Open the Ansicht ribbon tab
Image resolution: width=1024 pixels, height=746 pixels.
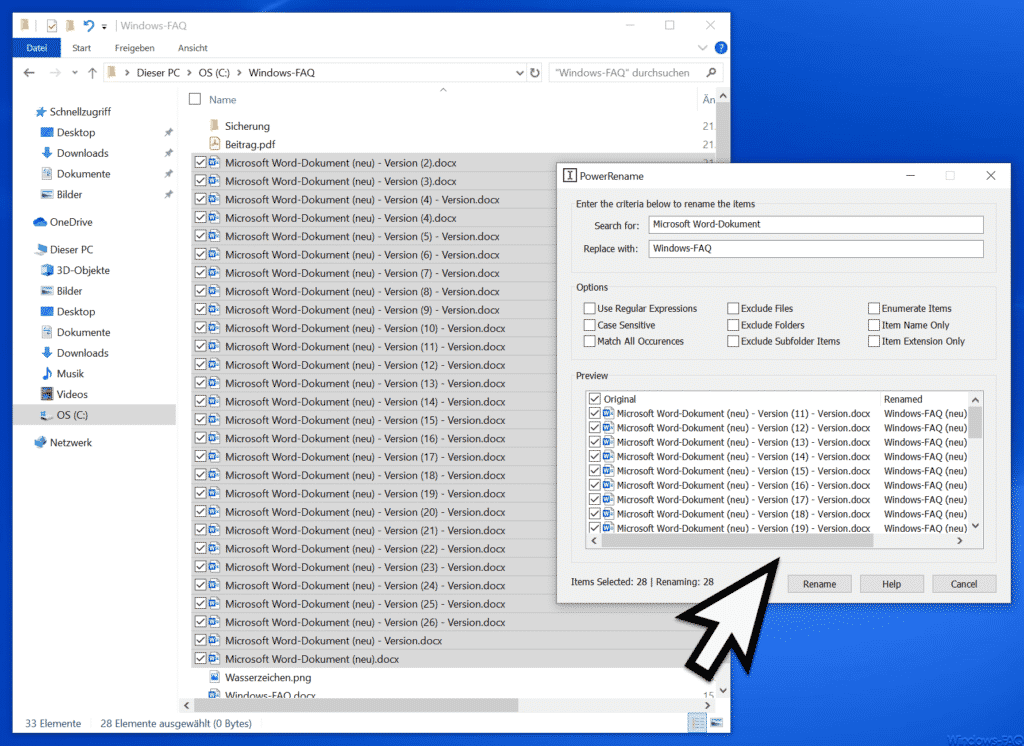193,48
